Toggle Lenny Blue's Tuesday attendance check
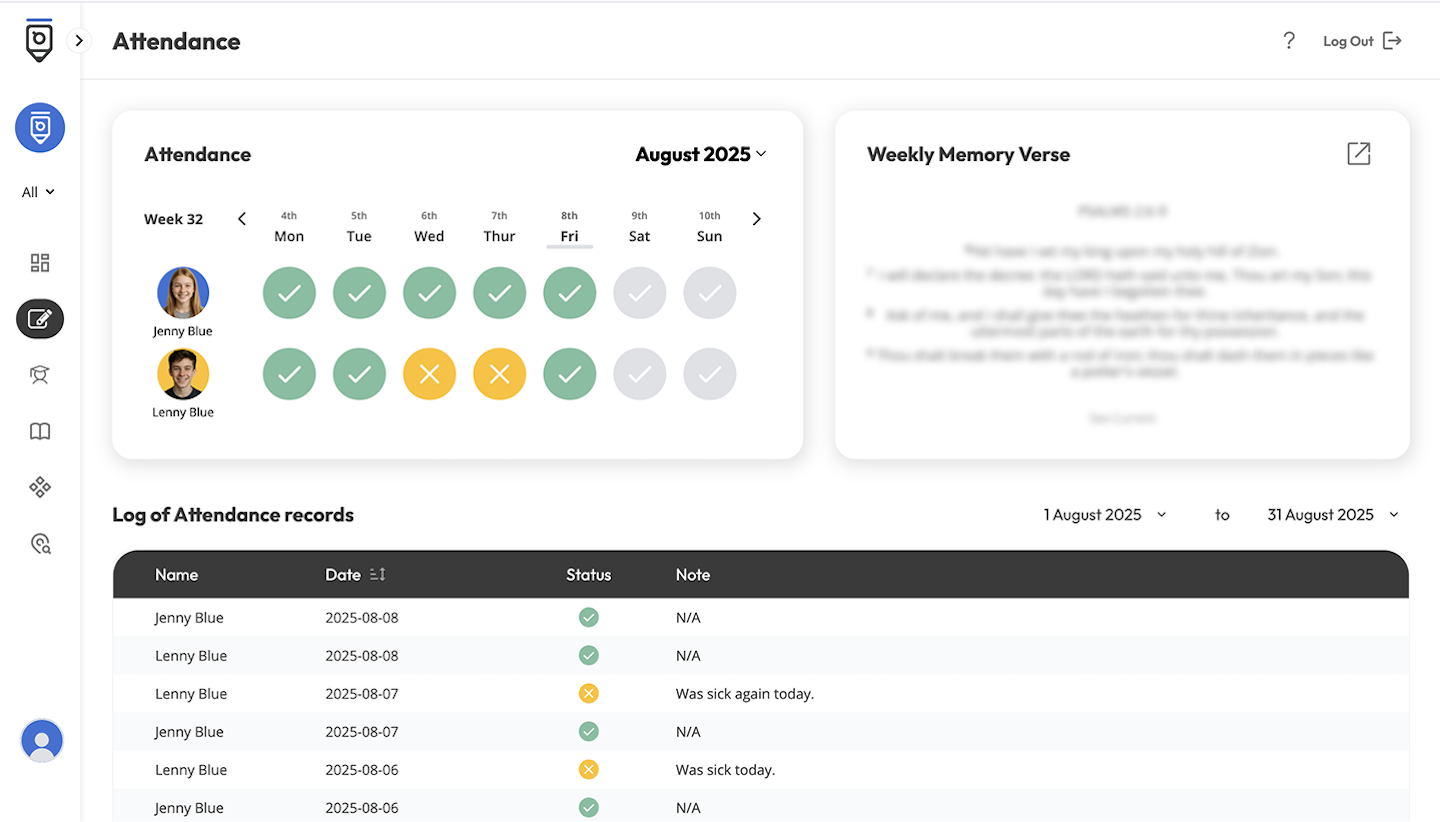1440x822 pixels. pos(359,374)
